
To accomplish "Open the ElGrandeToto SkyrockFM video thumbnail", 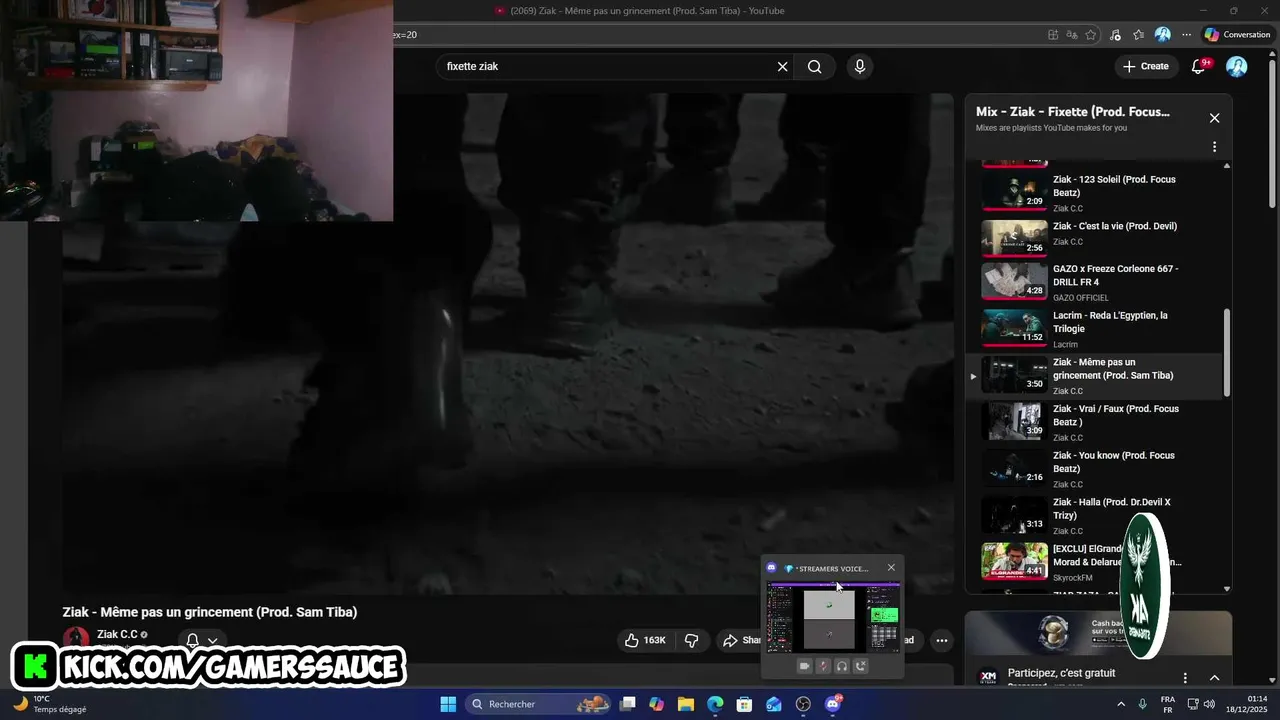I will pos(1014,561).
